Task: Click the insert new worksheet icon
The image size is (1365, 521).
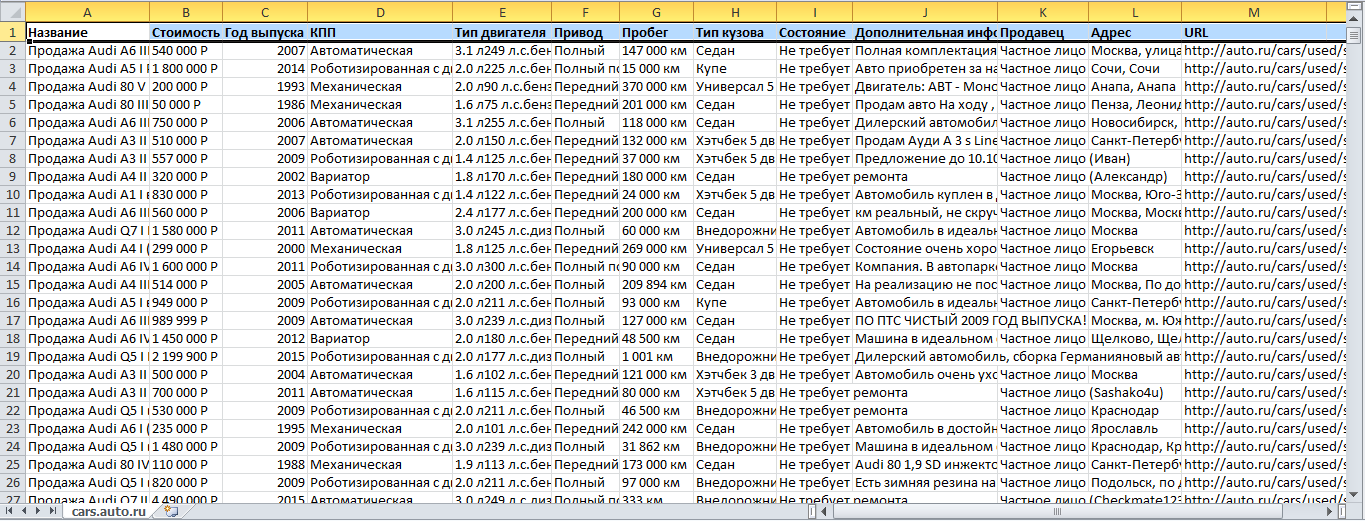Action: point(171,511)
